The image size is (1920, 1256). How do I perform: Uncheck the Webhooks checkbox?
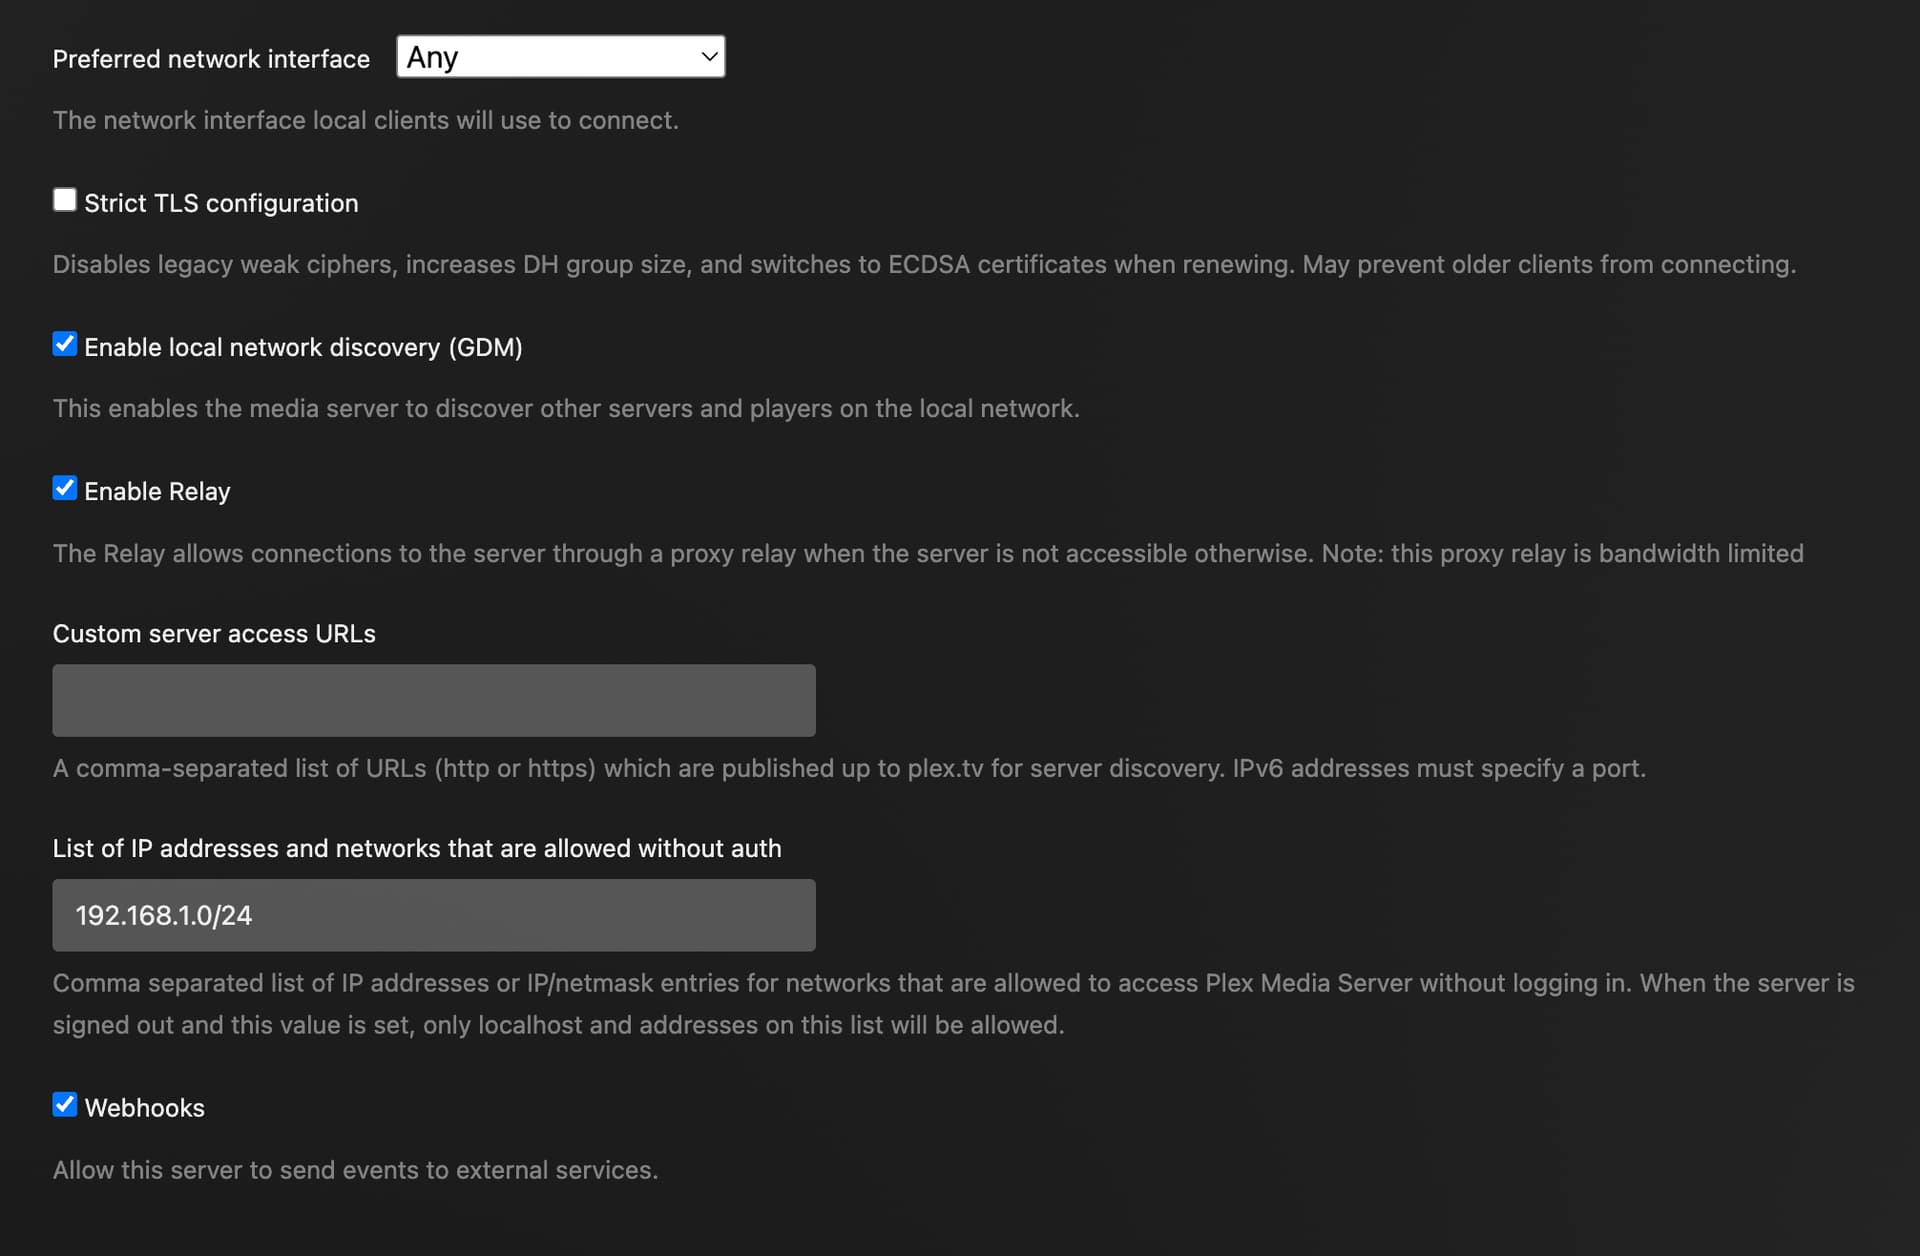coord(65,1104)
